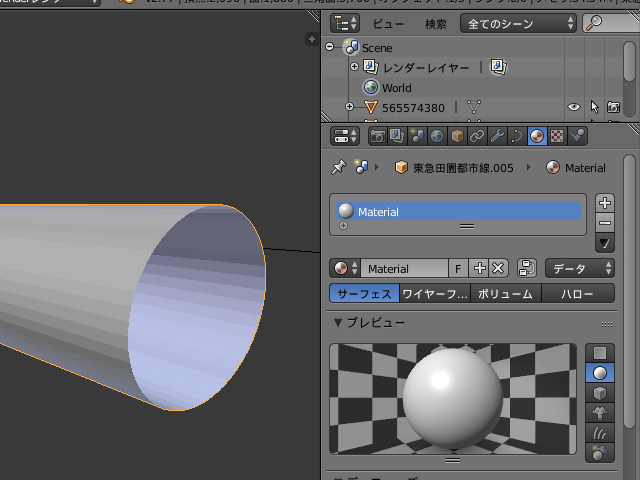Screen dimensions: 640x480
Task: Select the Scene item in outliner
Action: (x=377, y=48)
